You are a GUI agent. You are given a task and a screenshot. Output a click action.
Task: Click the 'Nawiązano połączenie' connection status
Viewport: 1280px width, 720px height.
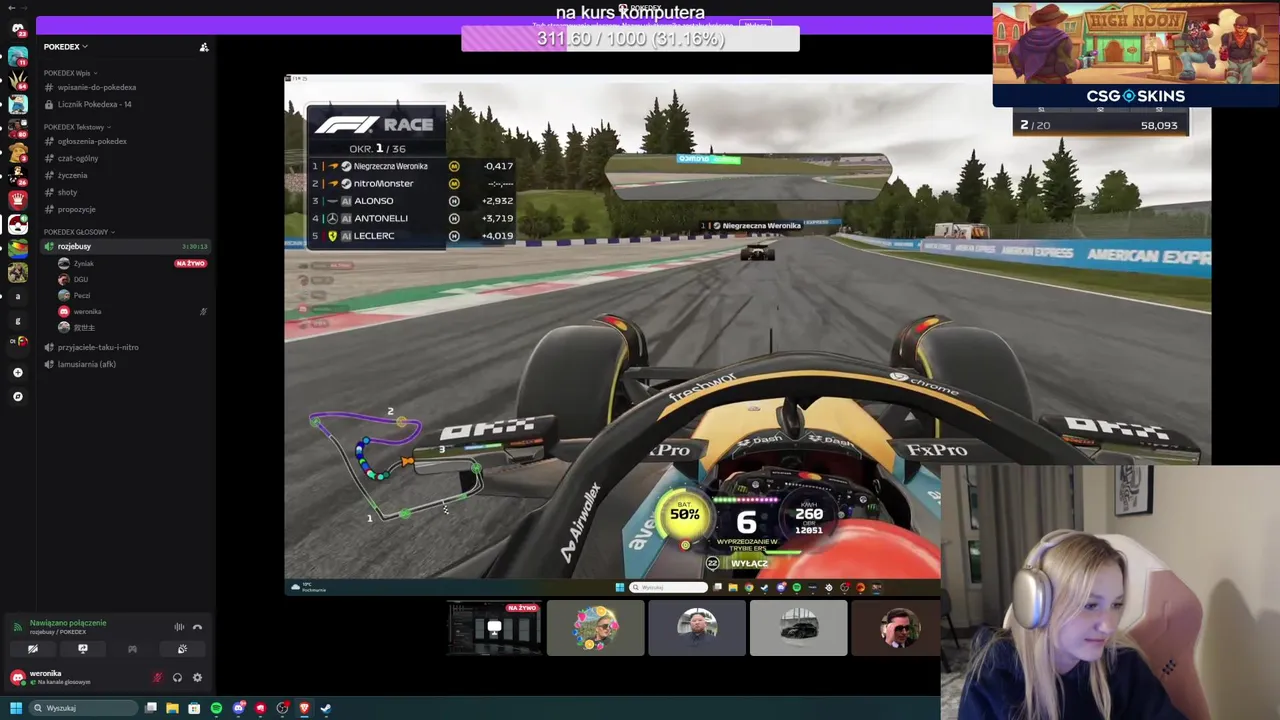click(x=68, y=622)
